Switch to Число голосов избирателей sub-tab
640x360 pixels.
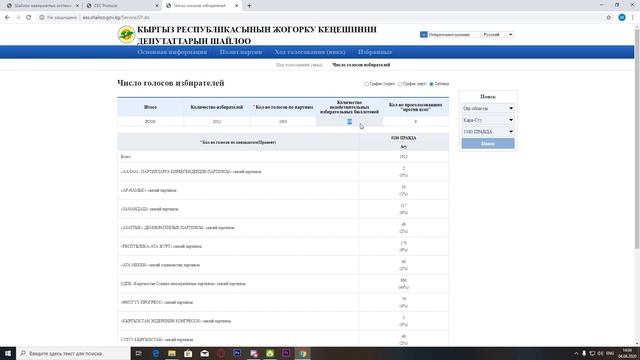pos(361,65)
